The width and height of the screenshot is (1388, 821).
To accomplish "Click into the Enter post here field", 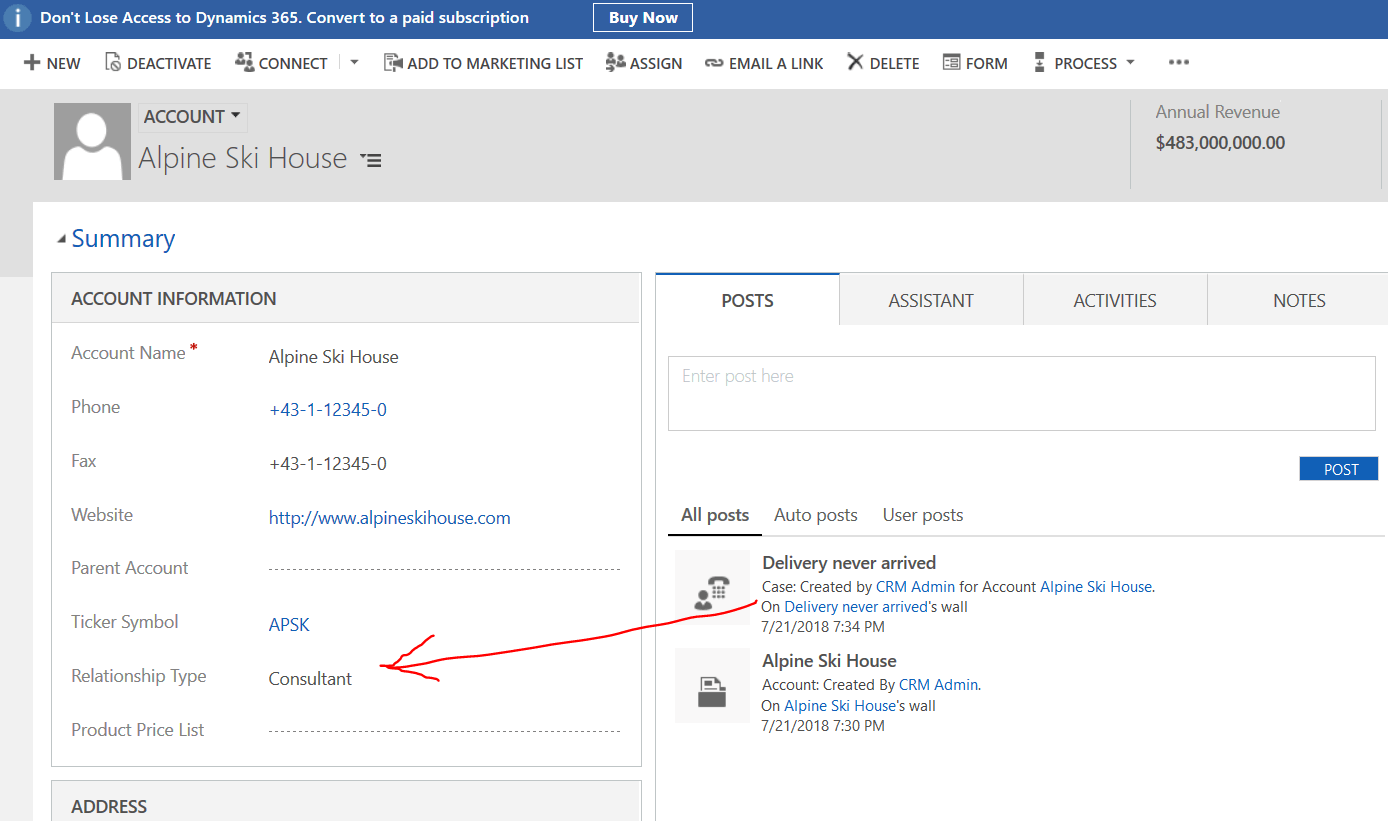I will (x=1022, y=393).
